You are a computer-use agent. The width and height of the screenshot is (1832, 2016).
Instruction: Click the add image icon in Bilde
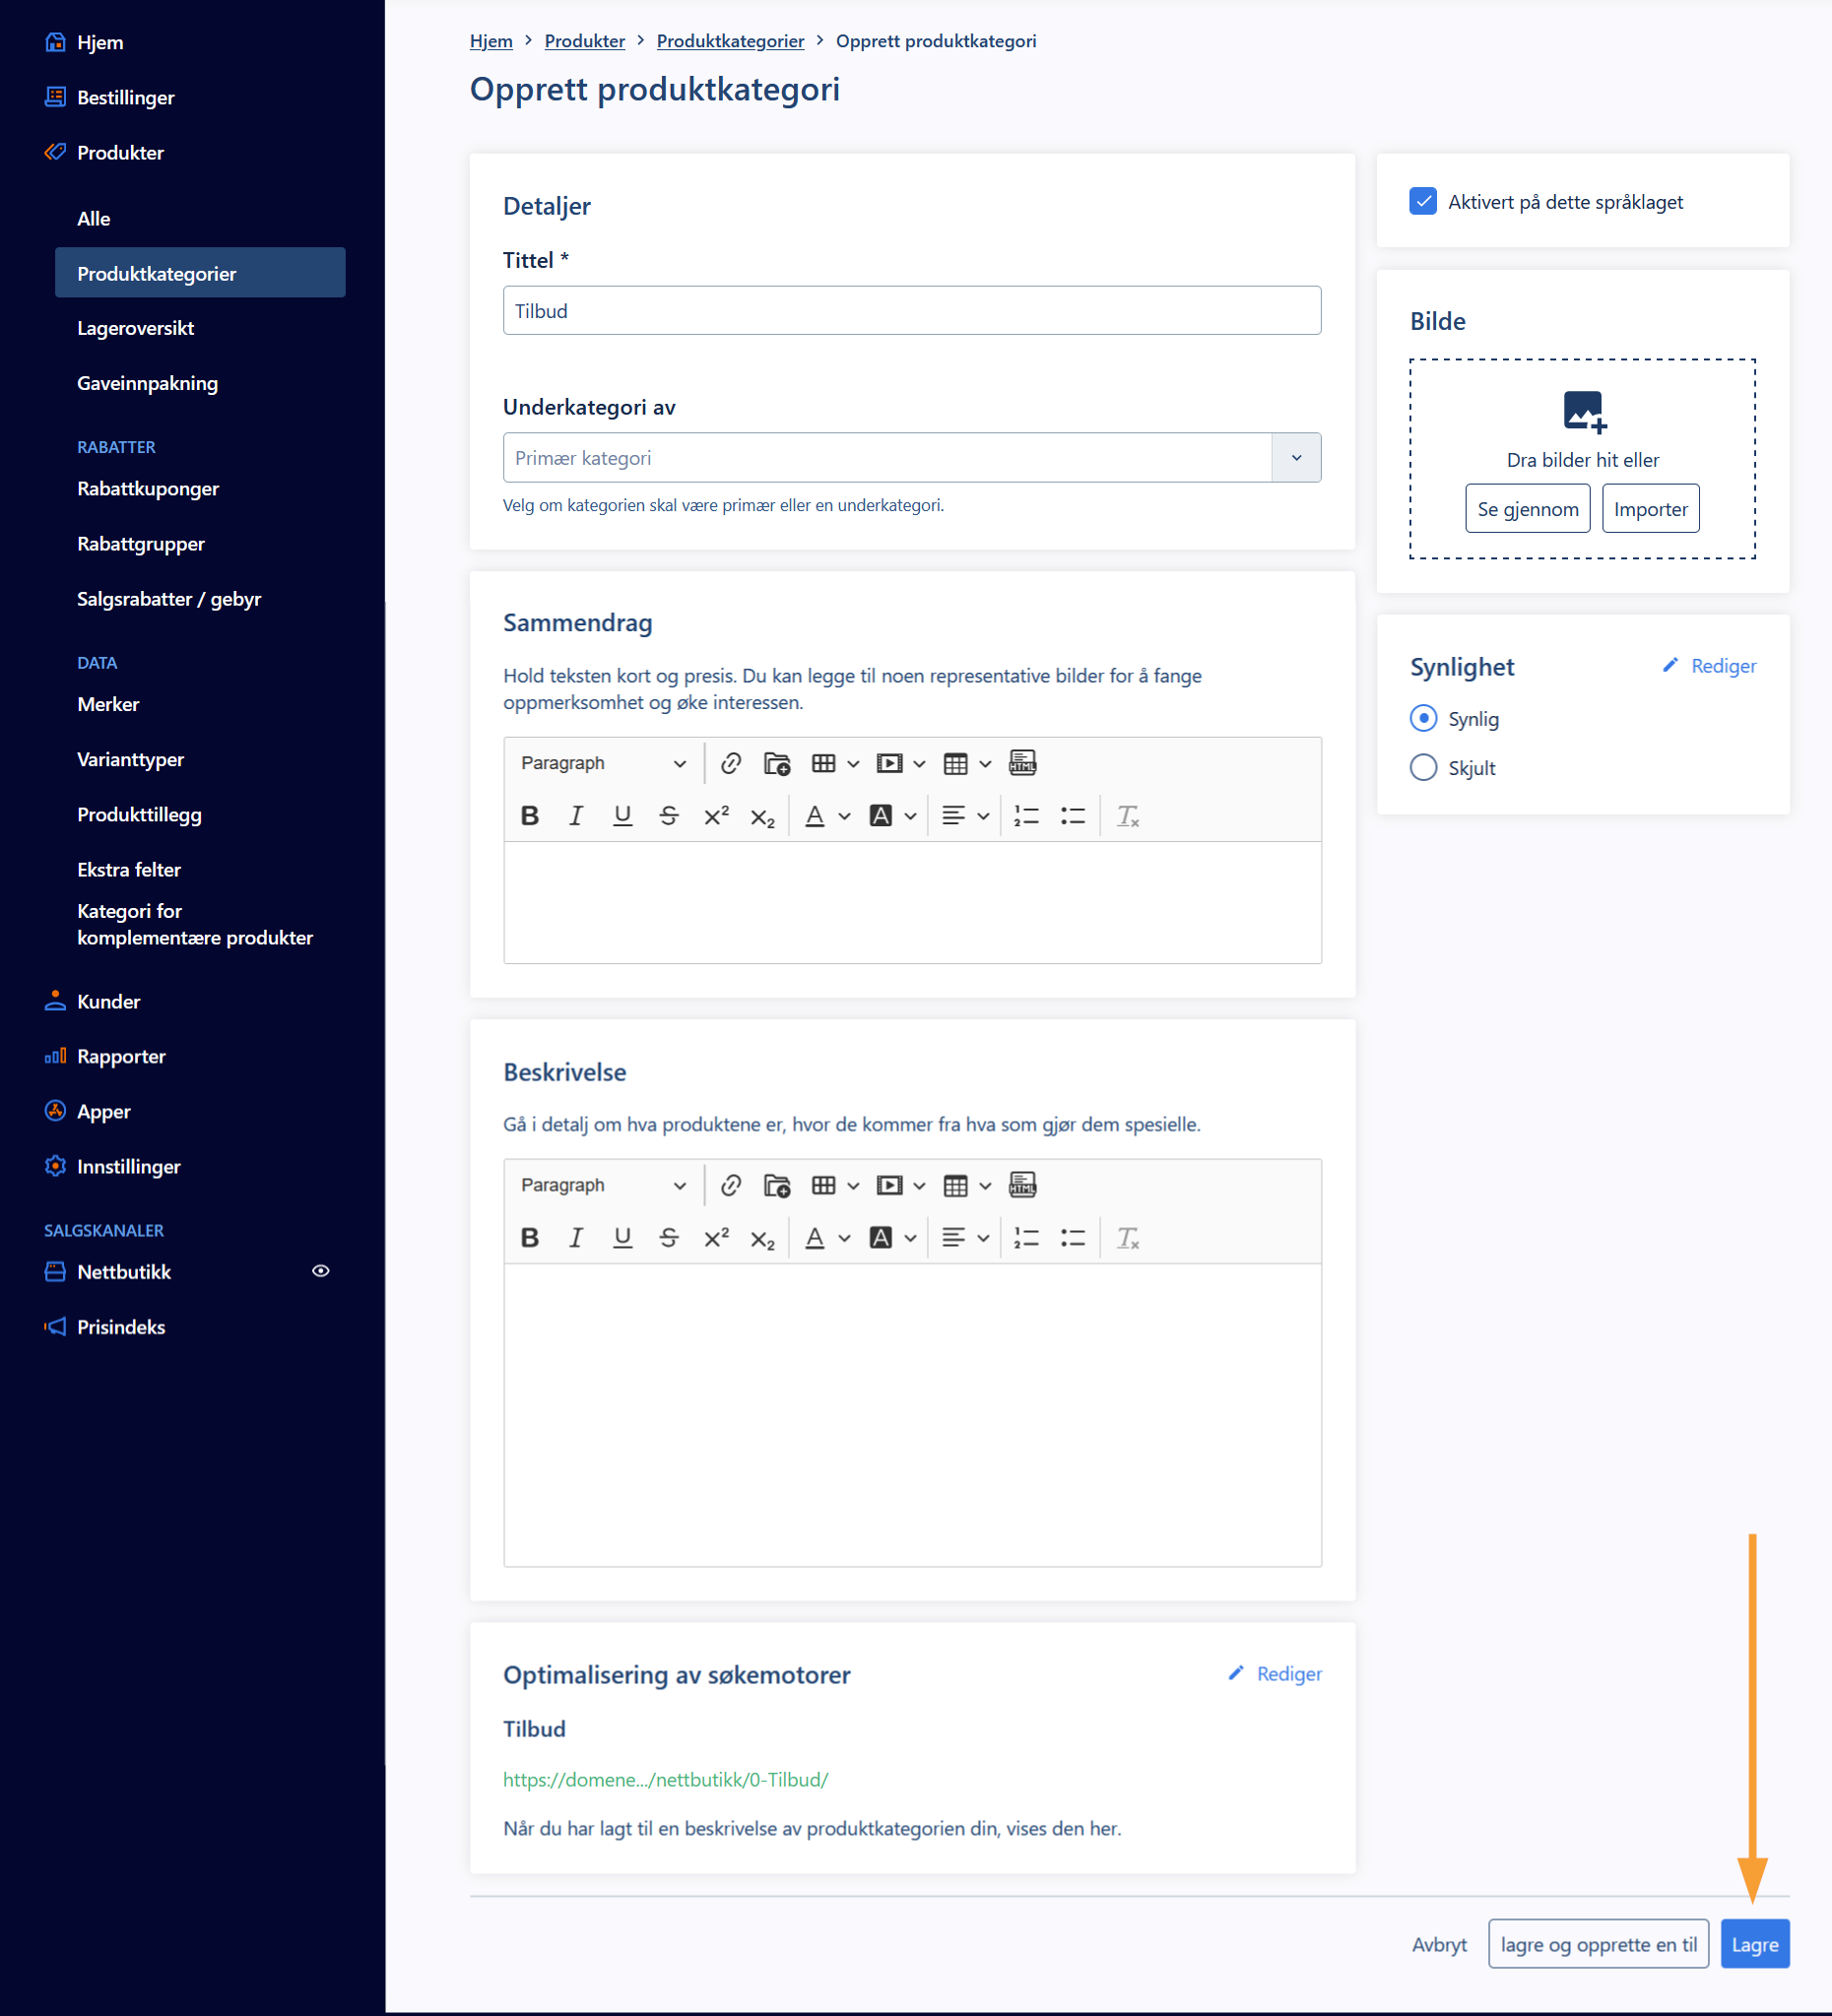pos(1584,412)
